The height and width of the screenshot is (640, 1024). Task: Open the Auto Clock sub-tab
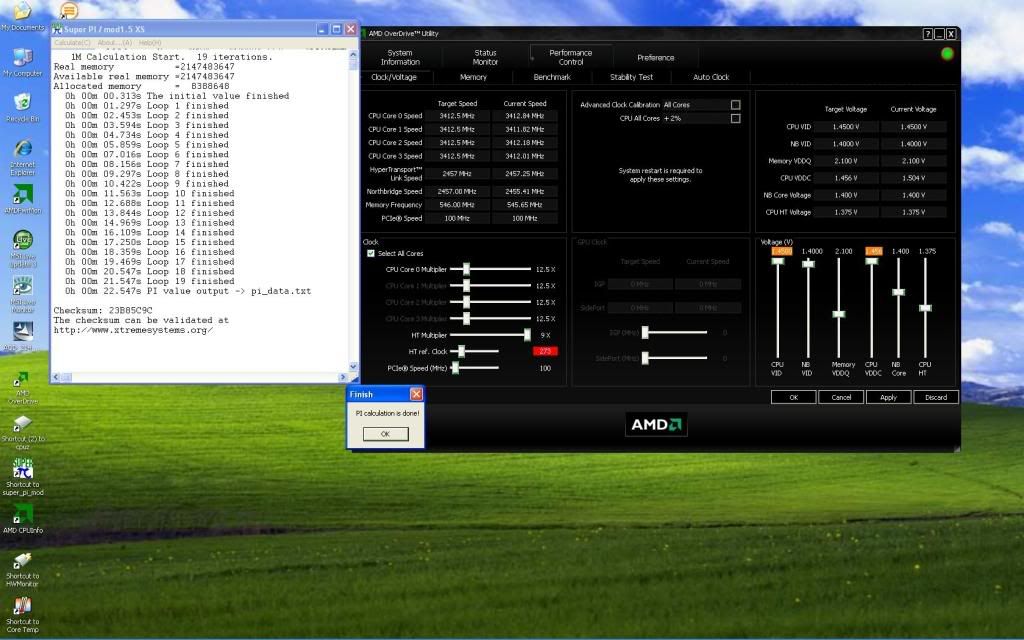711,77
